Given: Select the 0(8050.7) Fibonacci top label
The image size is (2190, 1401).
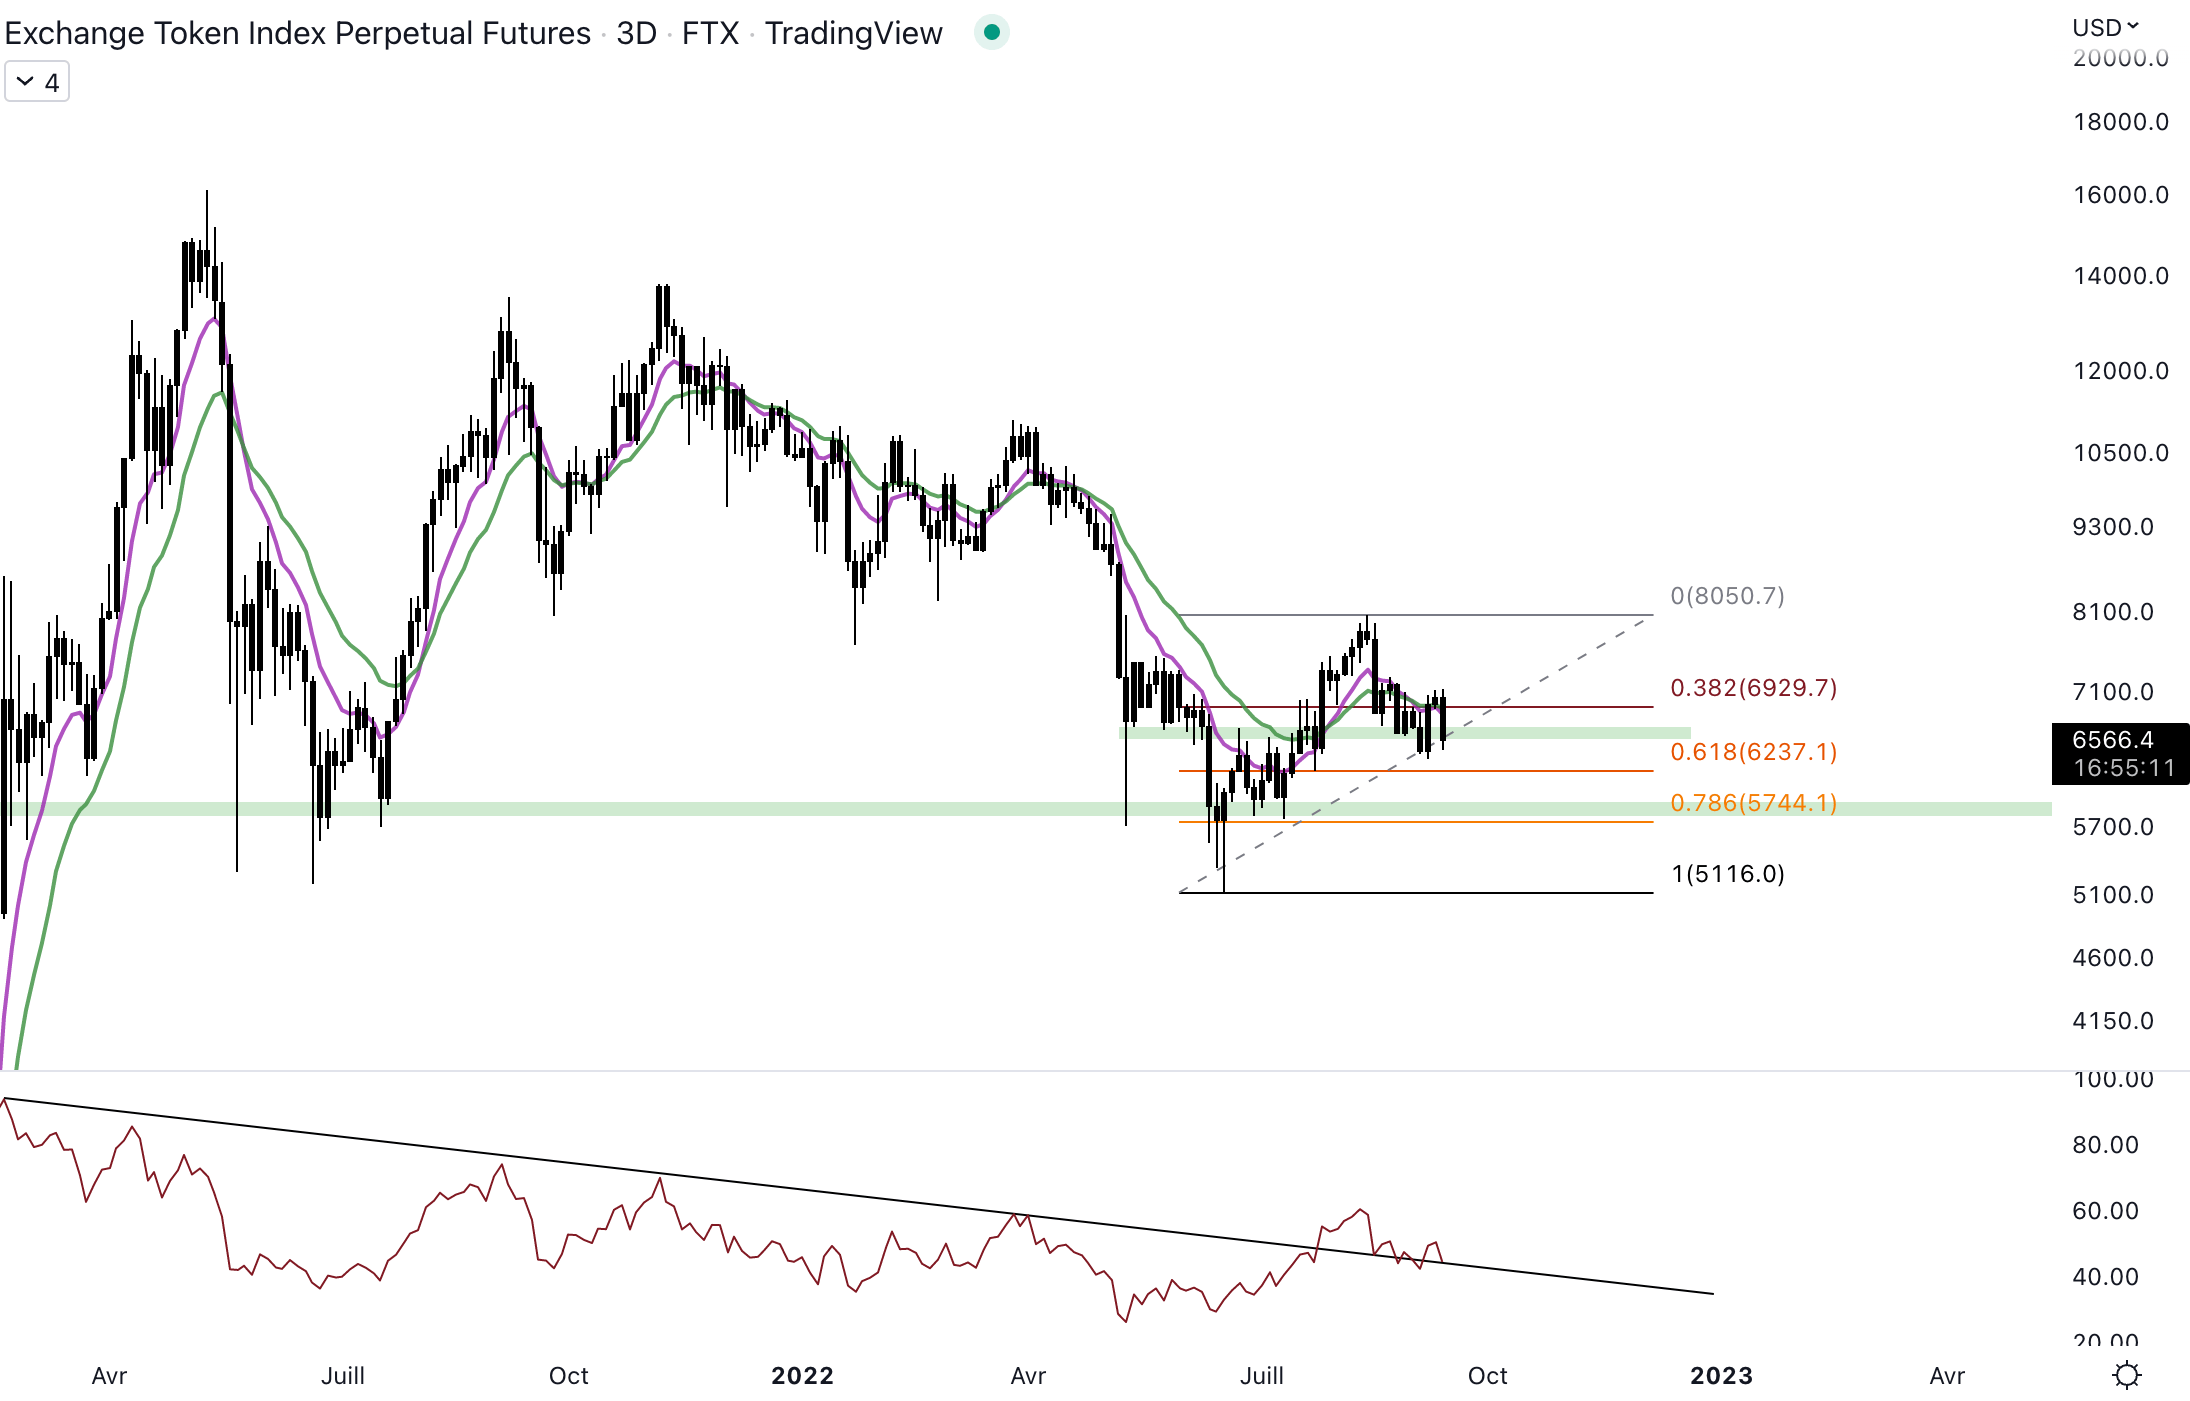Looking at the screenshot, I should [1727, 596].
